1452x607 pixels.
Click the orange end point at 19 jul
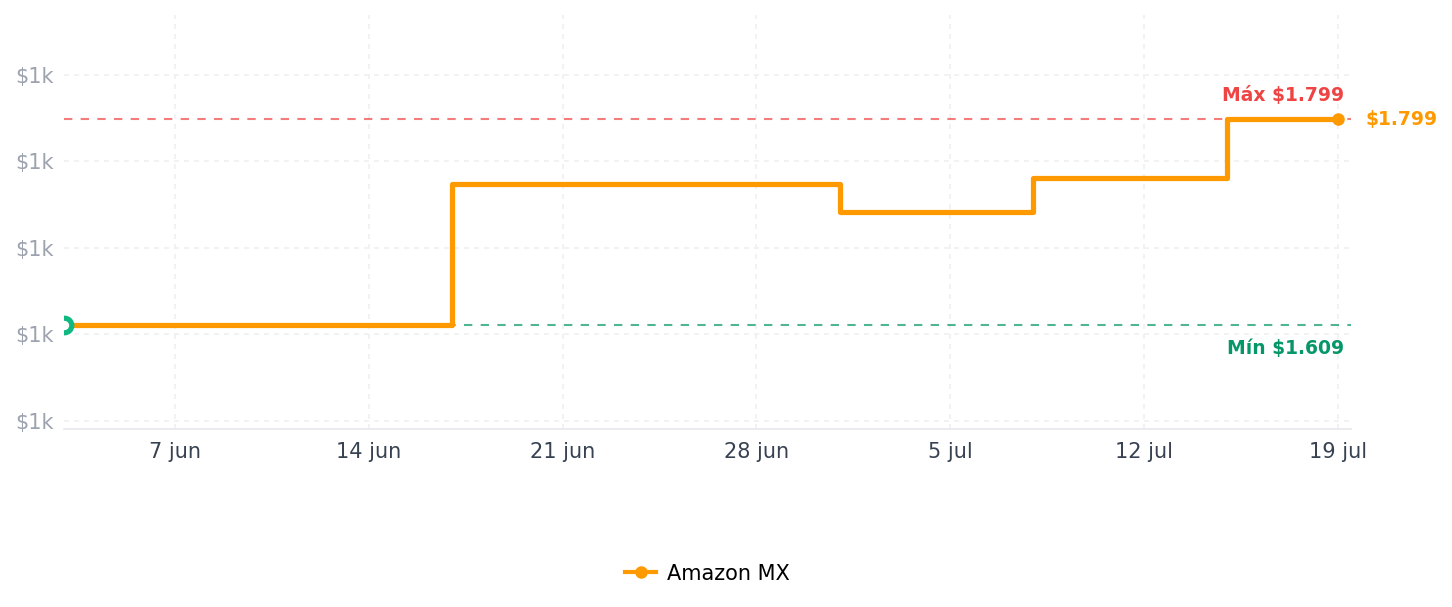[1338, 119]
